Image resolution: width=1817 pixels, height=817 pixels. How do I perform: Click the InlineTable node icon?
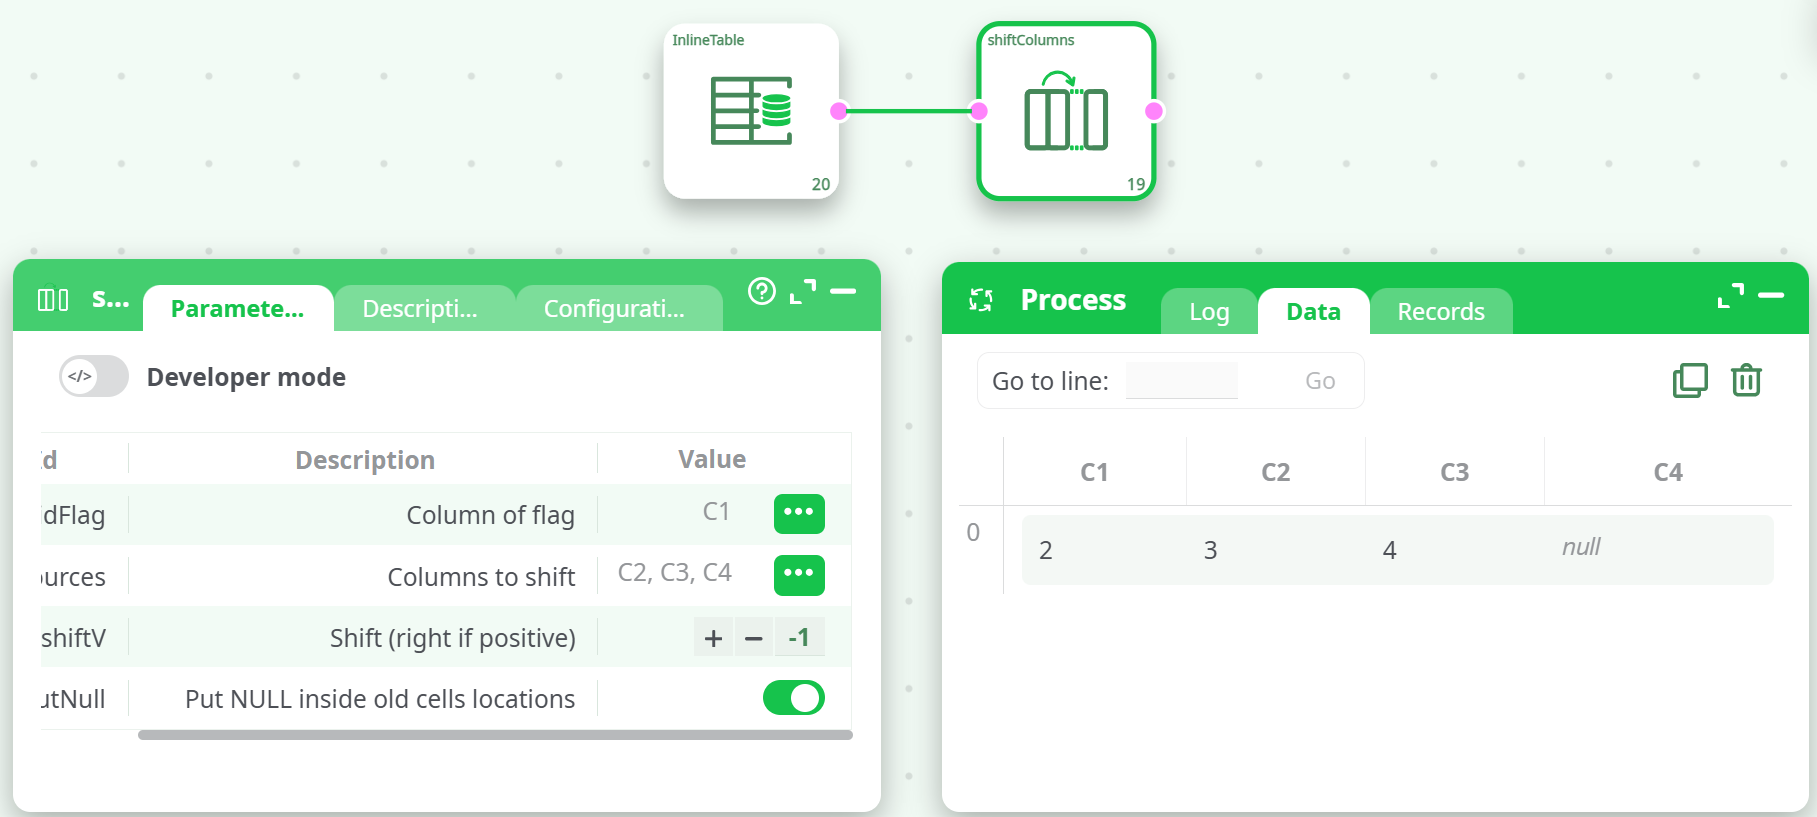point(751,111)
